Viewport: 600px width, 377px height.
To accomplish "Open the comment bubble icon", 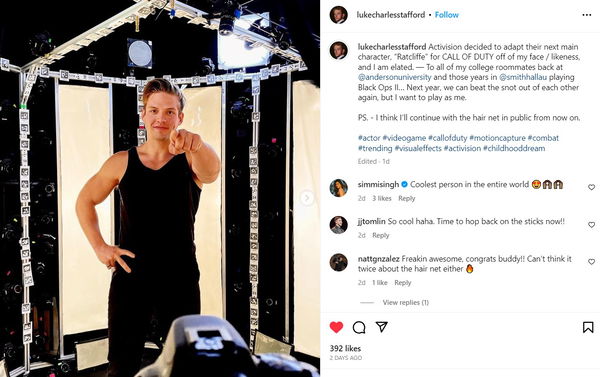I will click(359, 327).
